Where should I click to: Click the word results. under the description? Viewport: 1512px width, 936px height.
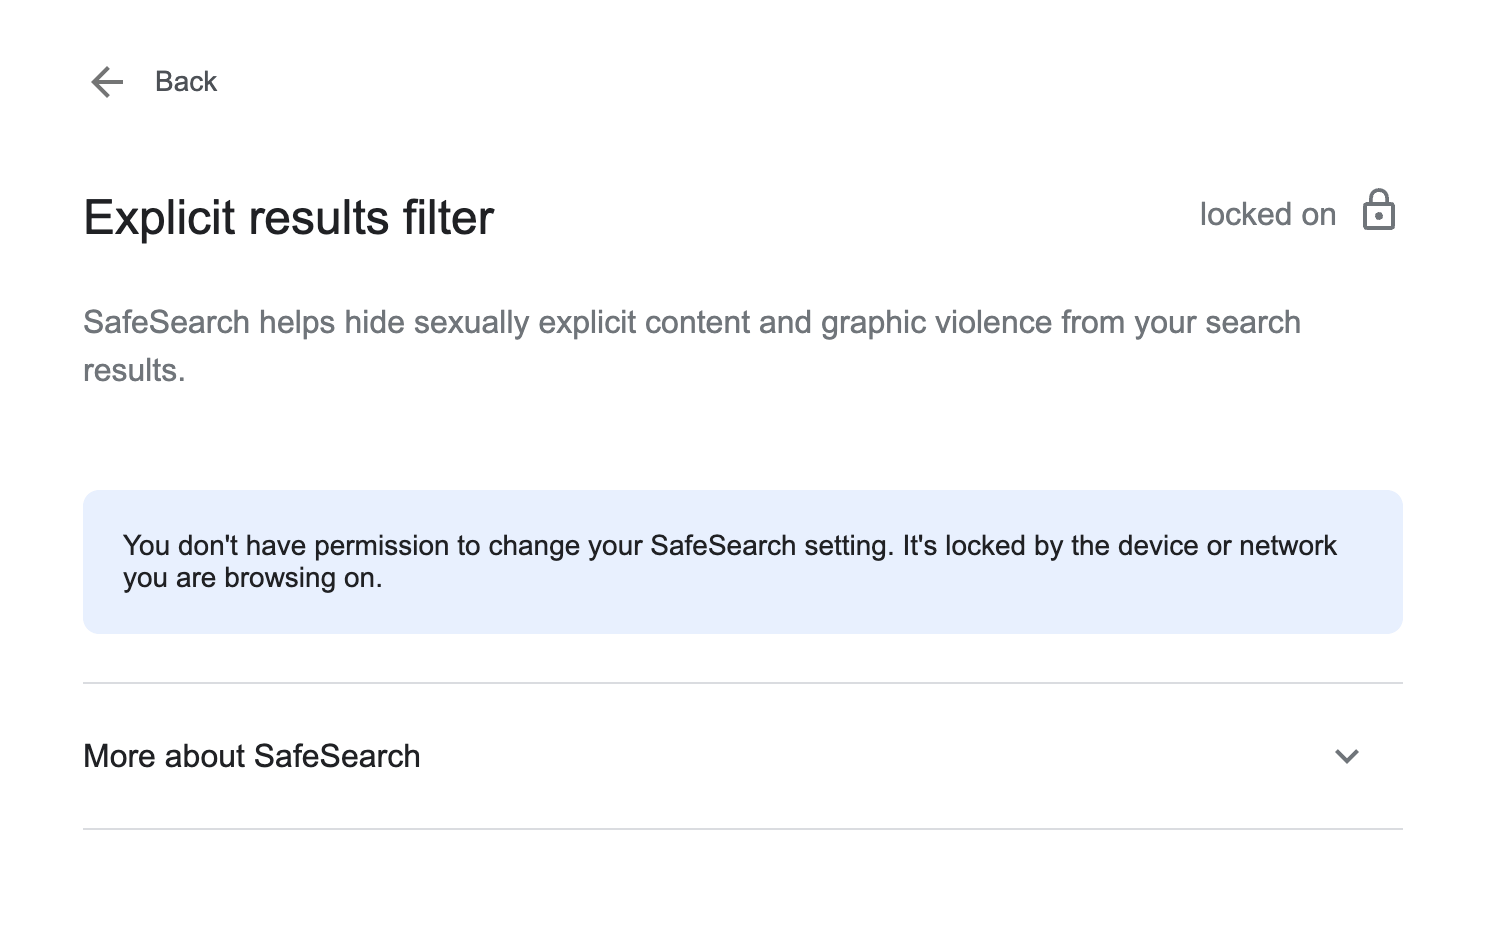tap(134, 371)
